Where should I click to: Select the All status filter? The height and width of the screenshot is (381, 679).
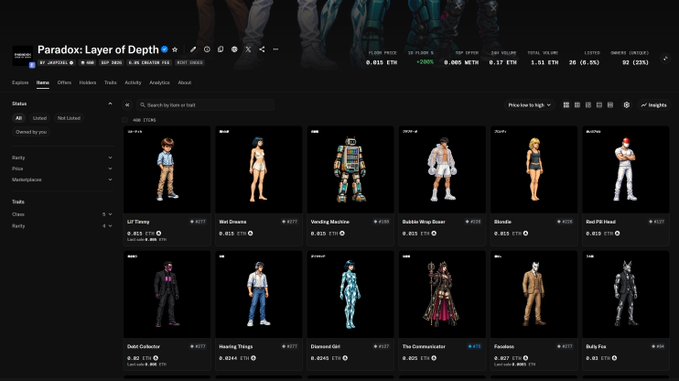tap(19, 118)
